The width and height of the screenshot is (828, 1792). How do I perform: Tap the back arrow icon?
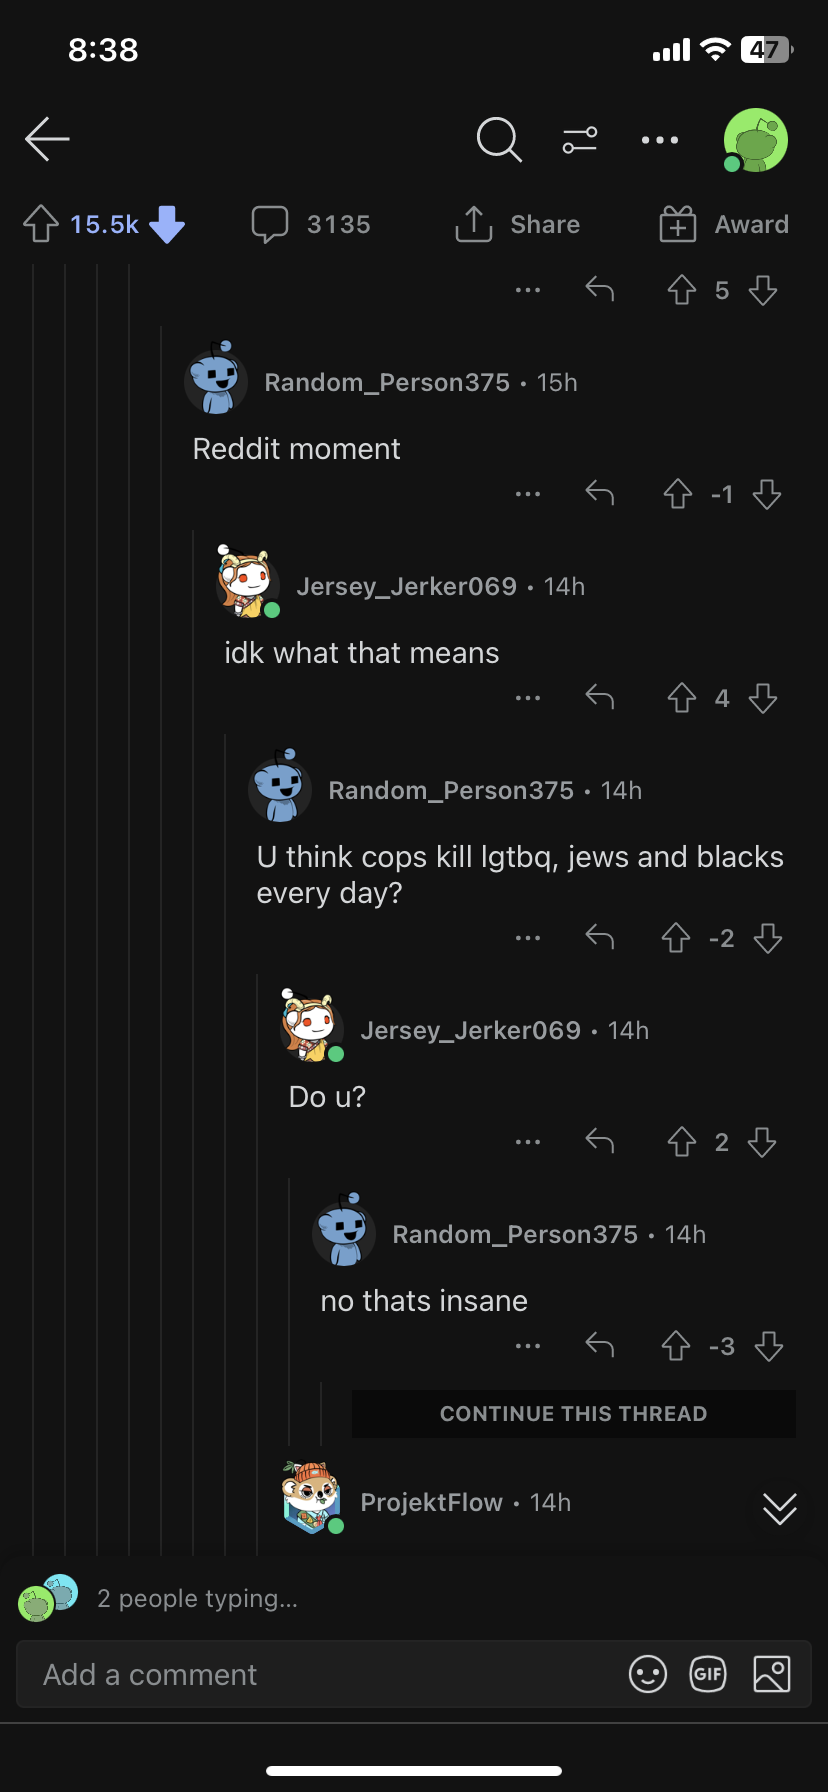[47, 139]
